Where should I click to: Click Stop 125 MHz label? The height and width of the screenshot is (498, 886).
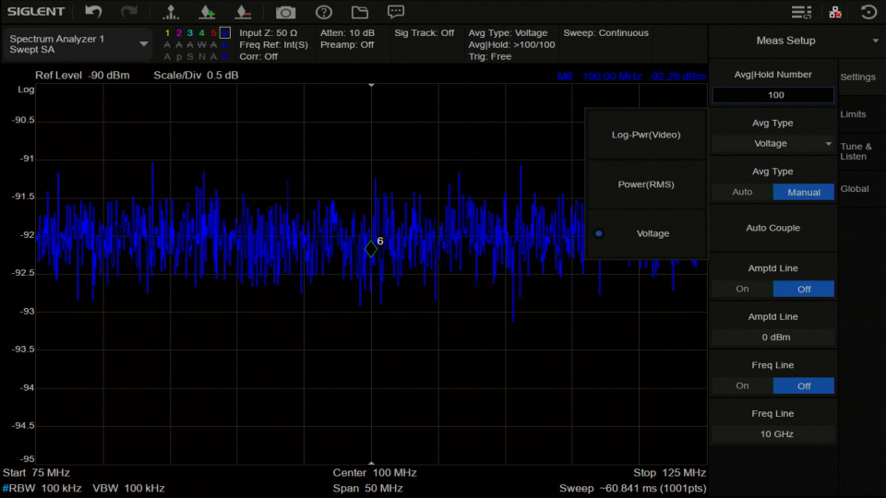click(x=669, y=473)
